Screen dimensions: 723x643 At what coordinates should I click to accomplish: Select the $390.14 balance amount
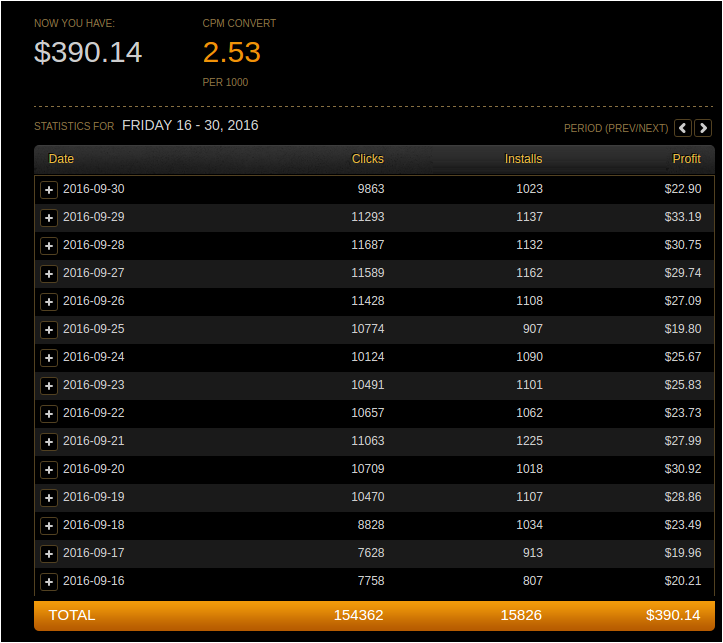pos(88,52)
